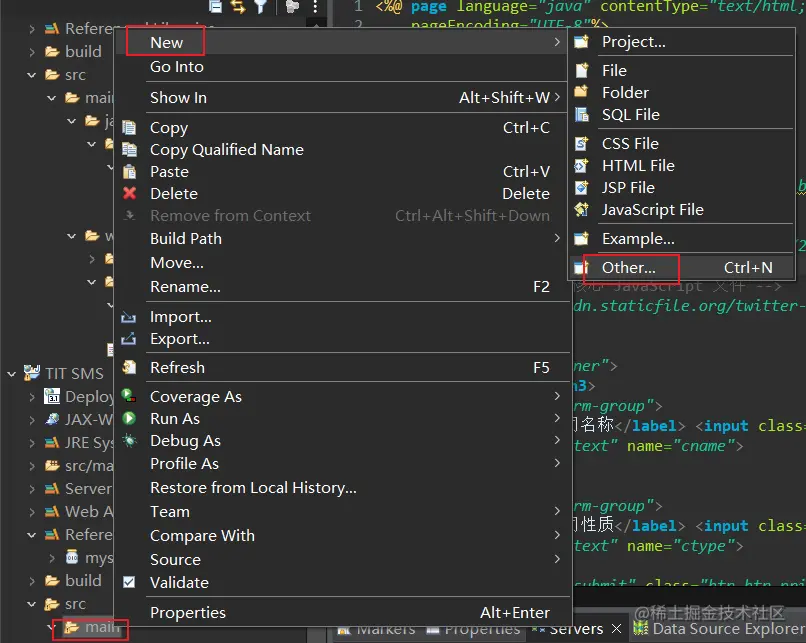Click the SQL File icon
This screenshot has width=806, height=643.
[581, 114]
